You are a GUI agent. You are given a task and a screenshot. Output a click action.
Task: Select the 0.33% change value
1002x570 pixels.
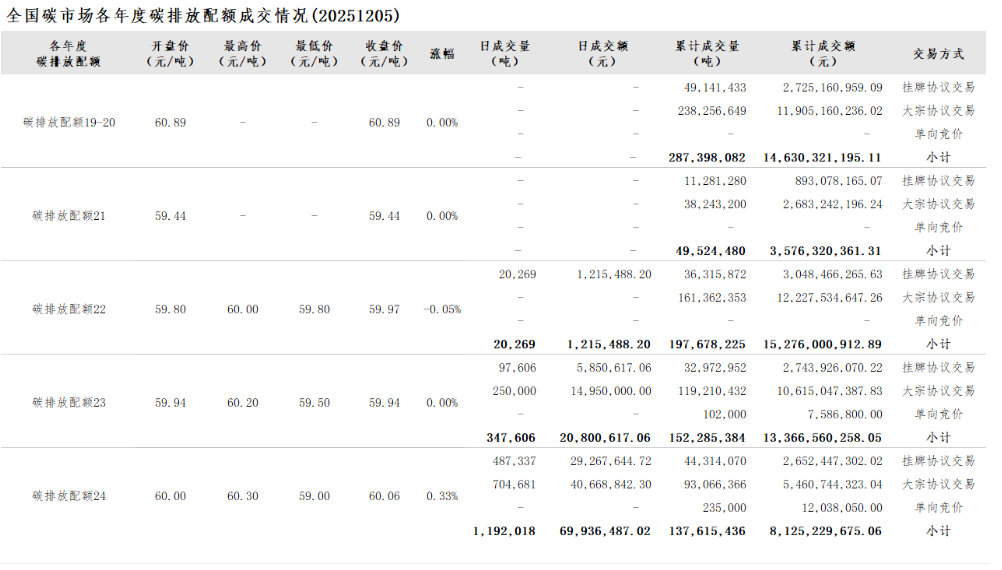442,496
